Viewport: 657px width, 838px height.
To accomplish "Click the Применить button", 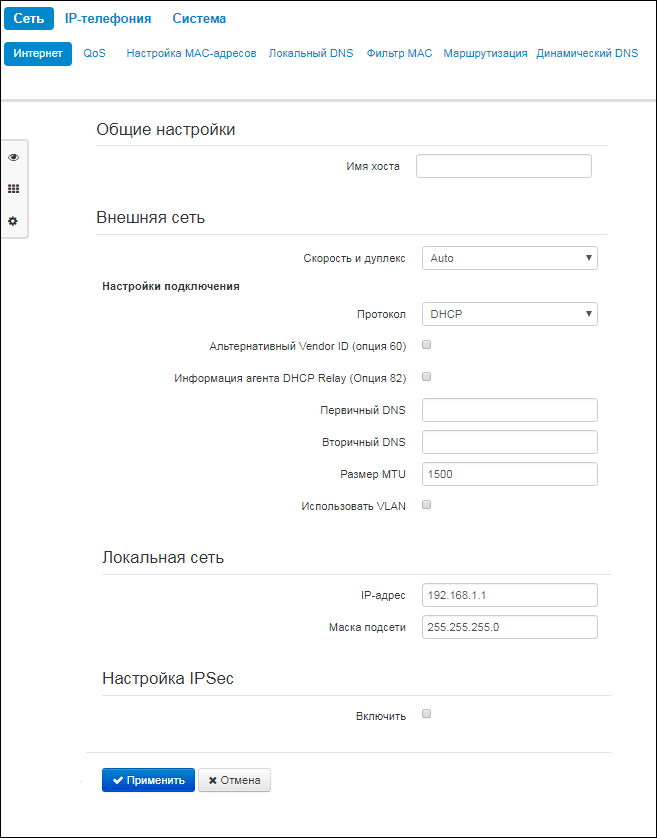I will click(x=149, y=780).
